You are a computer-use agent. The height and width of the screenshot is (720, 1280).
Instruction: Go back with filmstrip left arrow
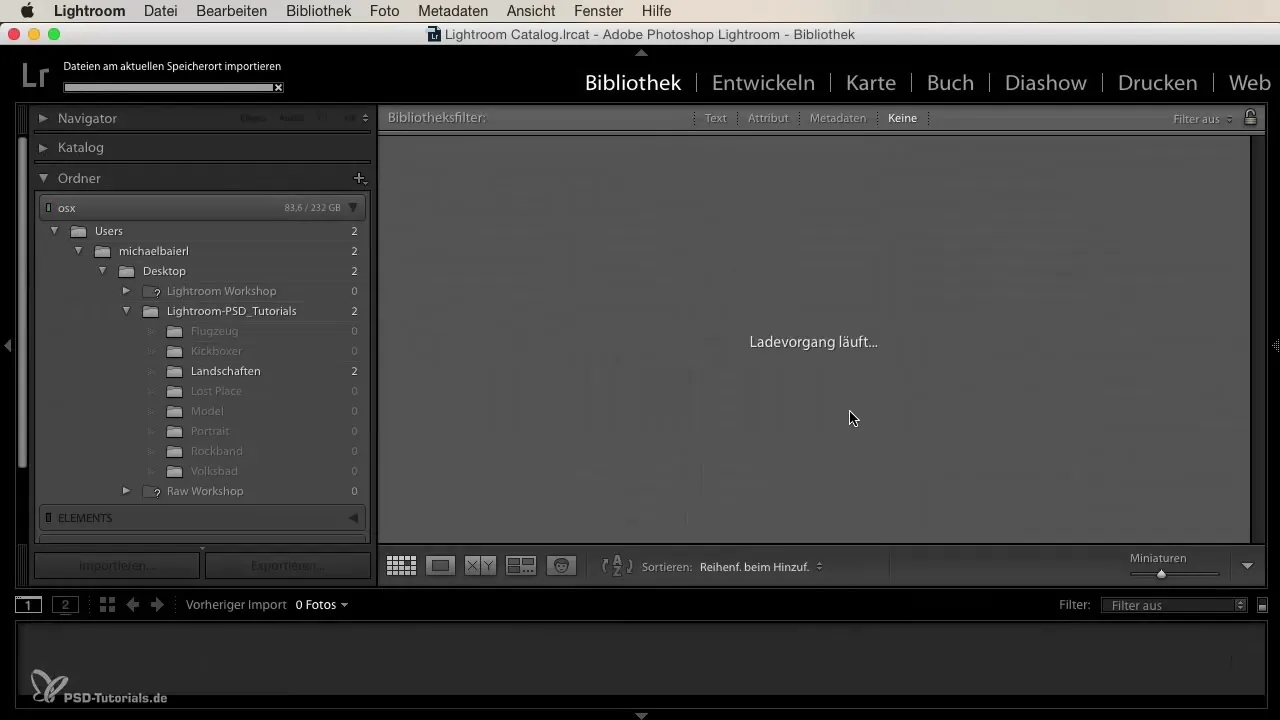(132, 605)
